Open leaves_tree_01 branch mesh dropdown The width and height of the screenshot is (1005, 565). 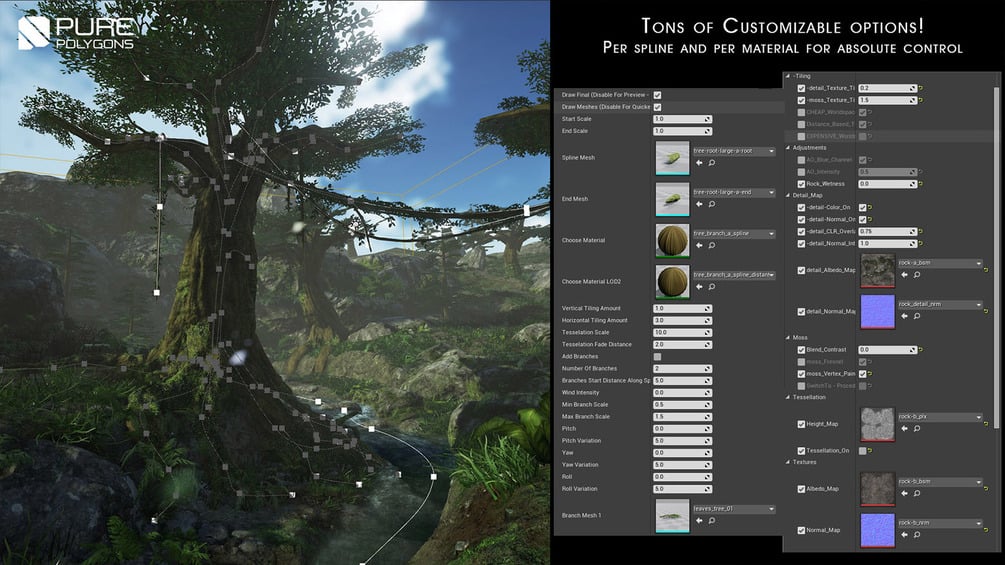coord(734,509)
